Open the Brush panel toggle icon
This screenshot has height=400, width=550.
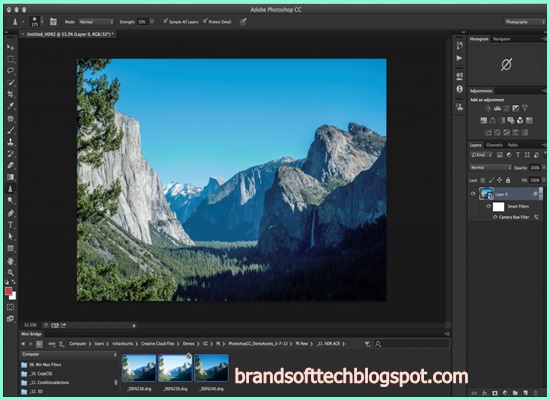point(53,22)
